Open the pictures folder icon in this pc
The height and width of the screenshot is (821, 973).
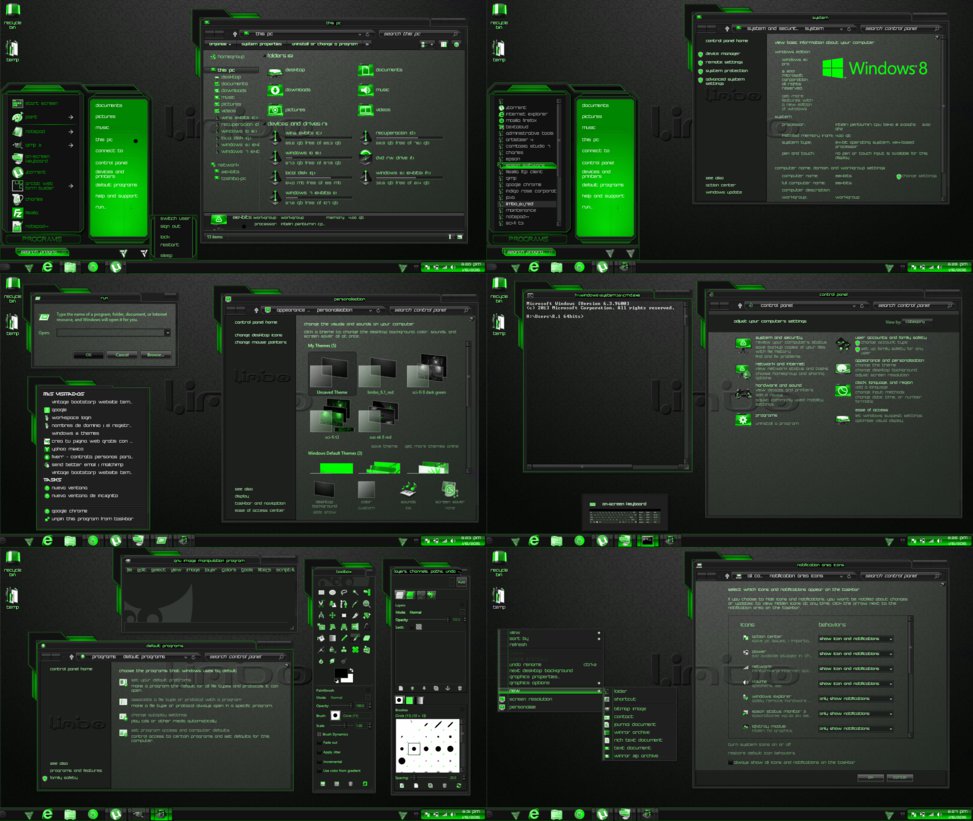(x=275, y=110)
